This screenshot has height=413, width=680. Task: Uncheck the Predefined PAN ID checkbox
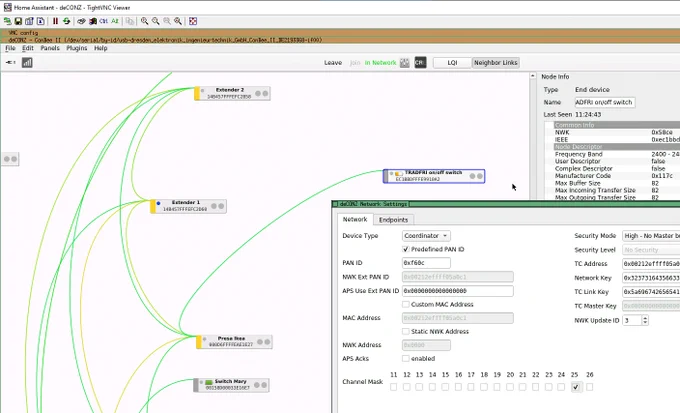click(405, 249)
